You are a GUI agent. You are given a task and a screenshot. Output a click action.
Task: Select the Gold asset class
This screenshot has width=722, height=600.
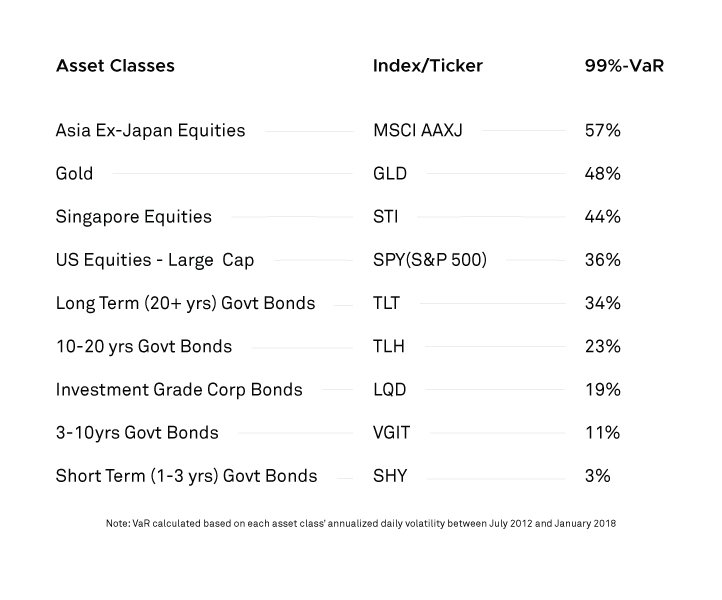[x=75, y=173]
